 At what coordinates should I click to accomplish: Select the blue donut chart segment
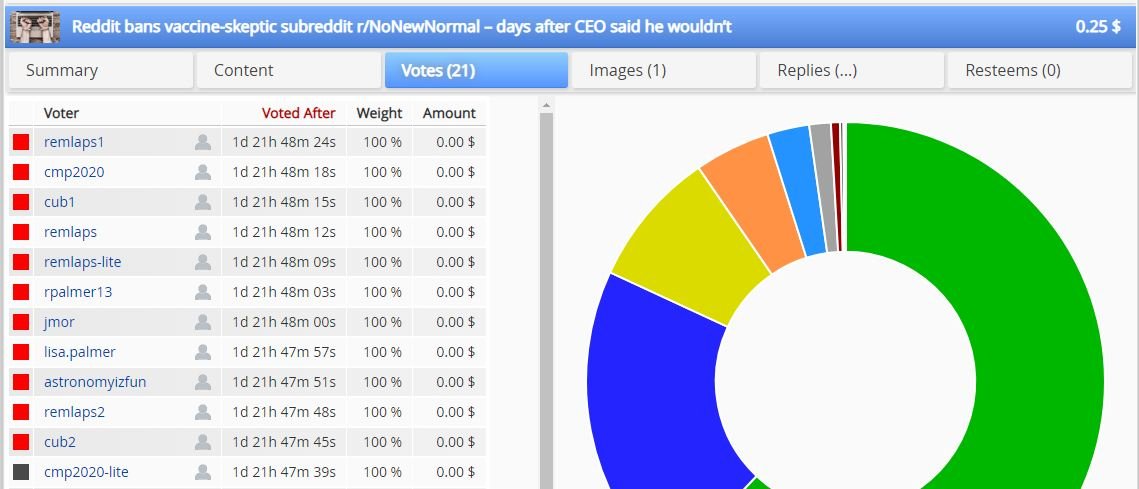[650, 385]
